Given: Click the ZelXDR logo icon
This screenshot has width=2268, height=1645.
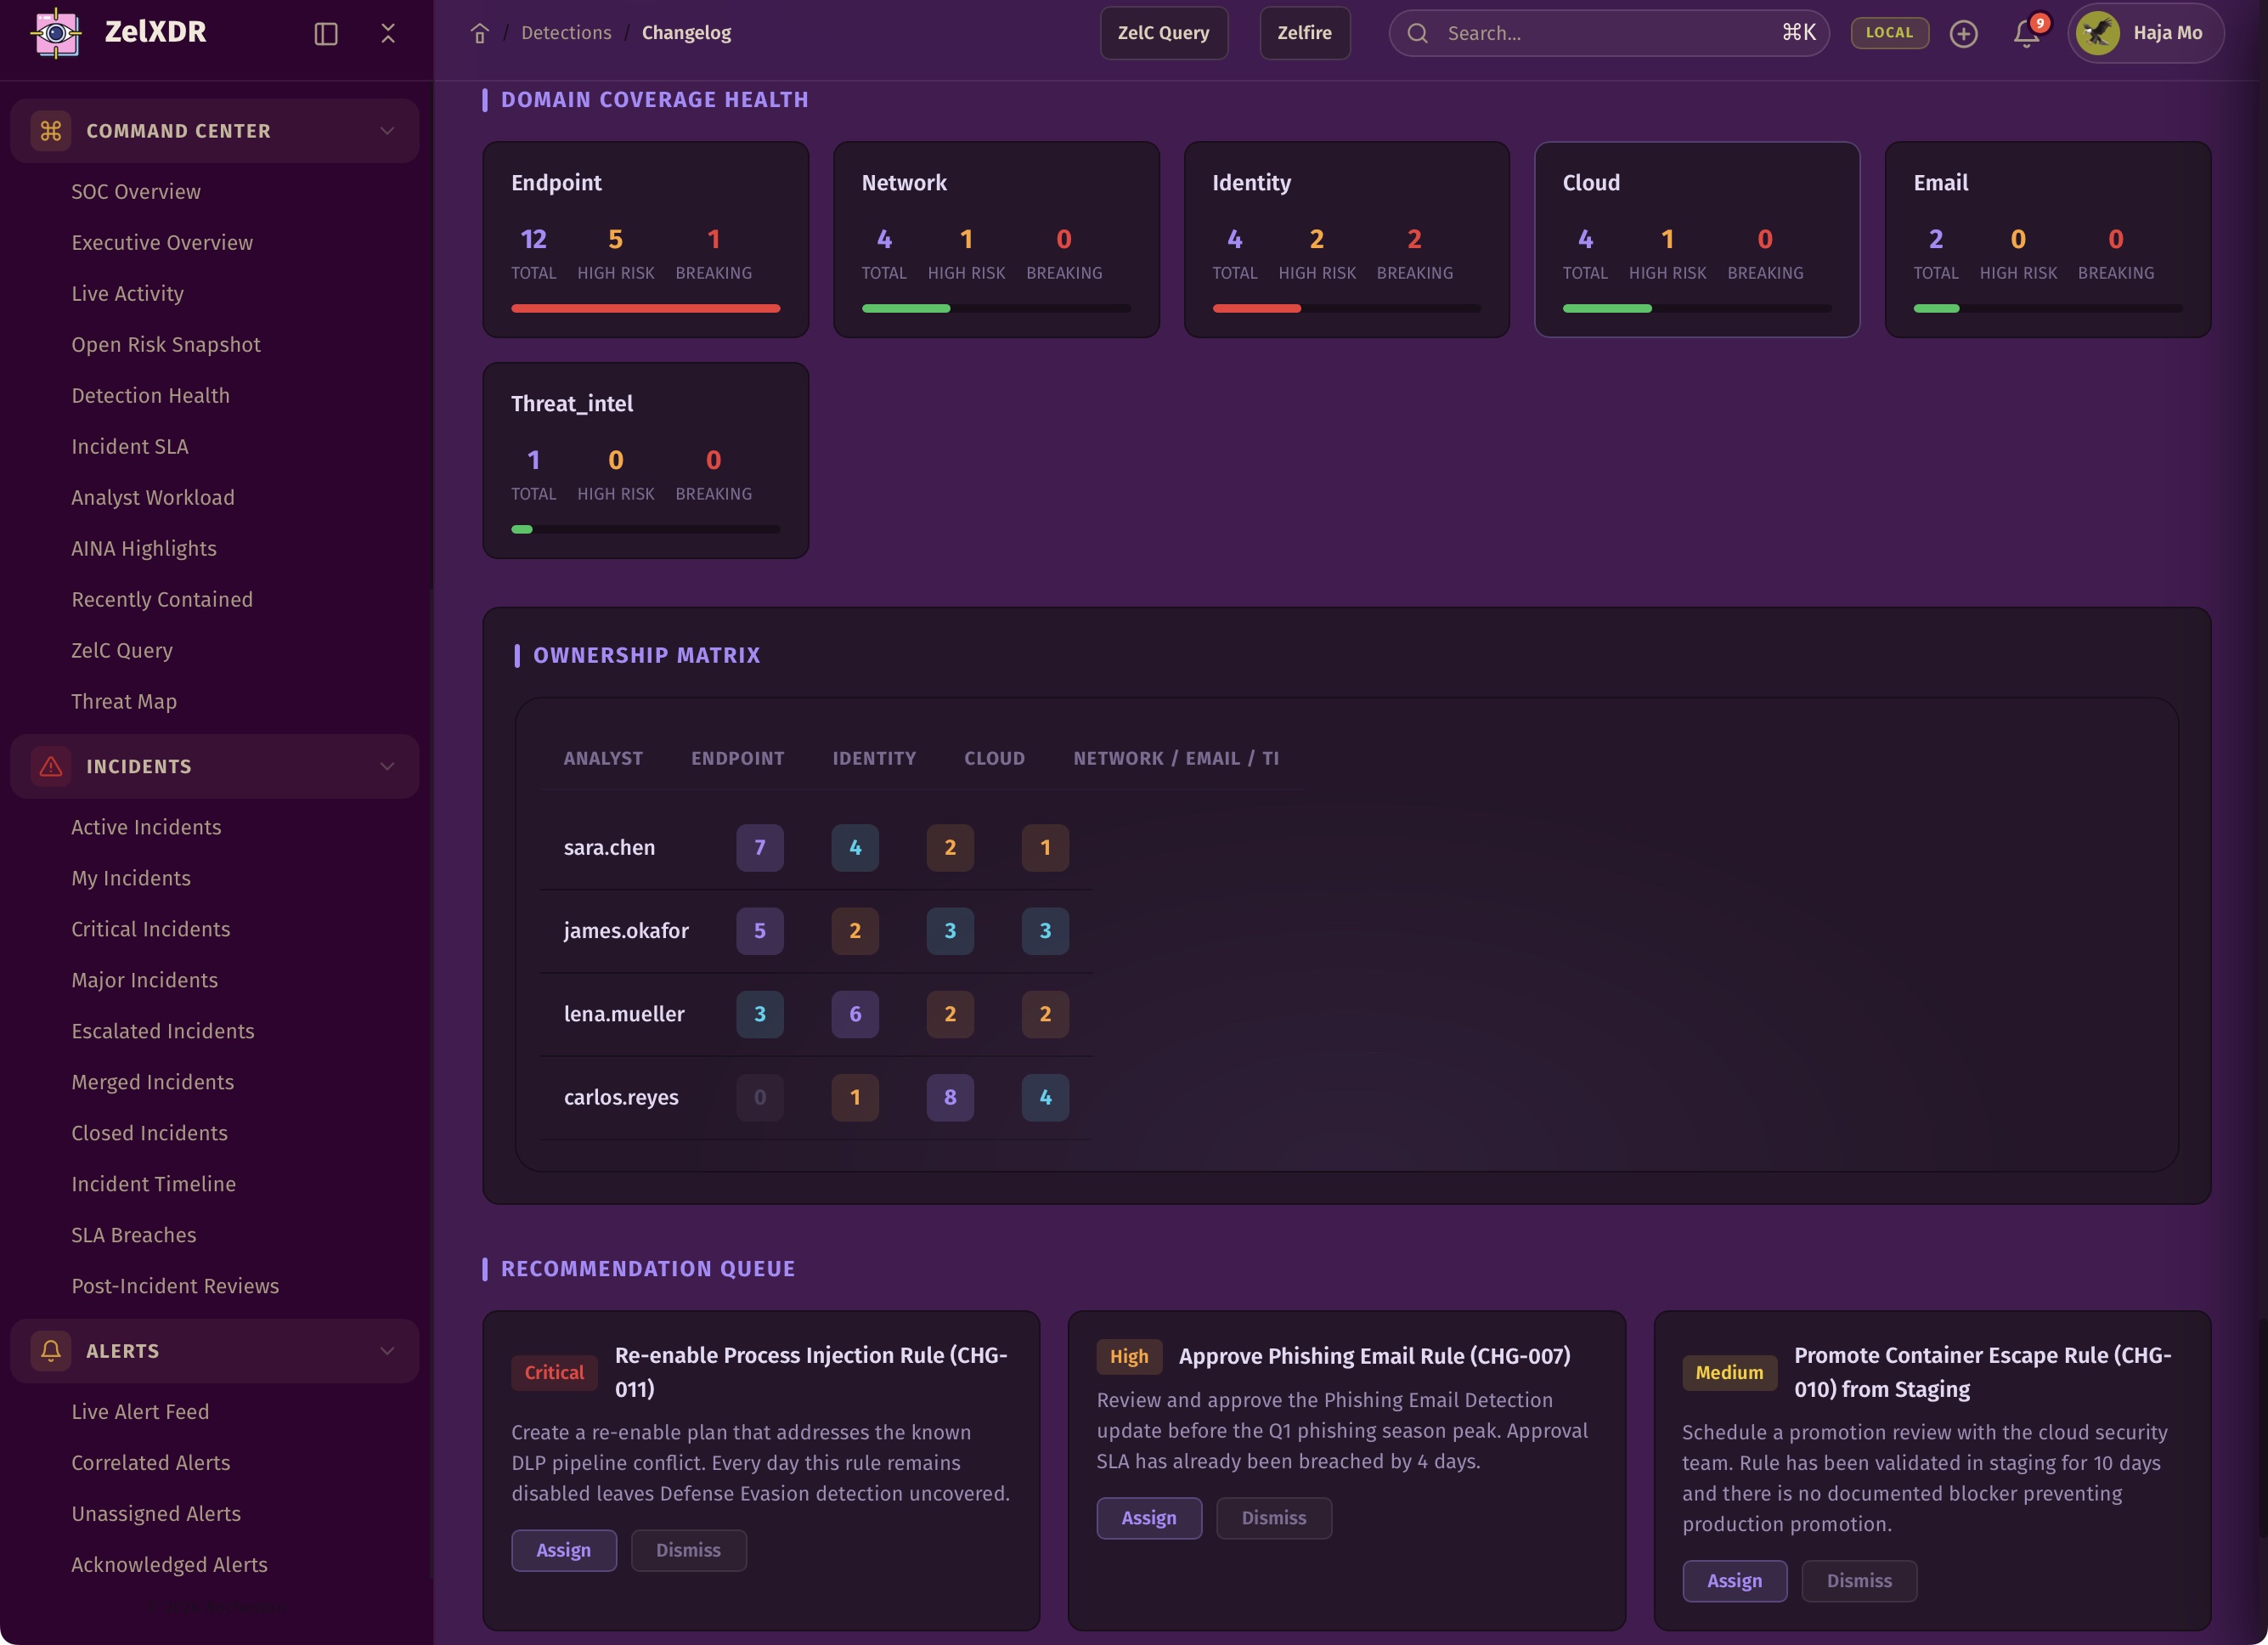Looking at the screenshot, I should click(57, 33).
